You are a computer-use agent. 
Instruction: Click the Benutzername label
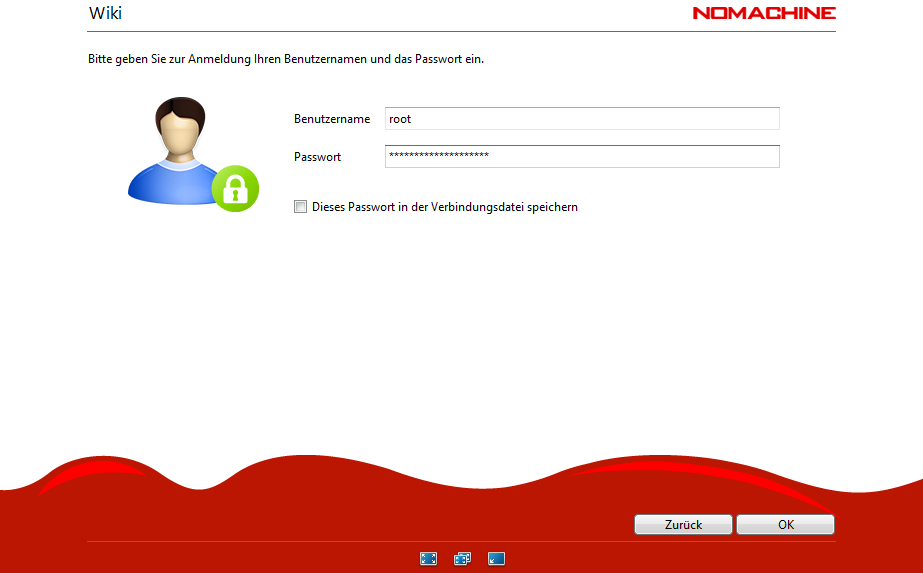[332, 119]
